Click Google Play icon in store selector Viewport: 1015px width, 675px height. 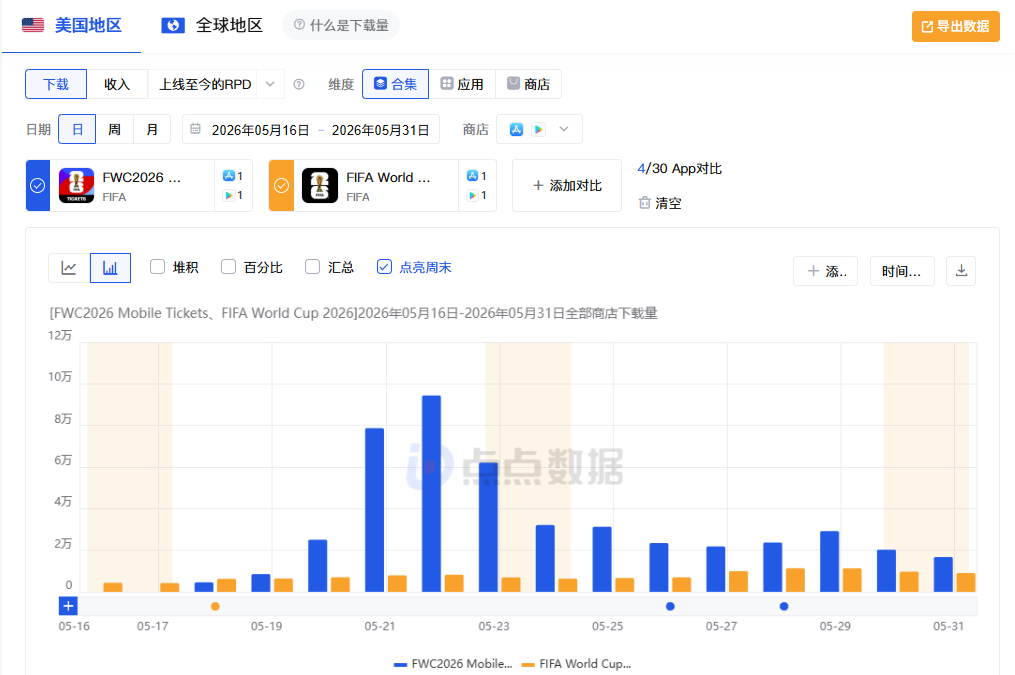click(538, 129)
